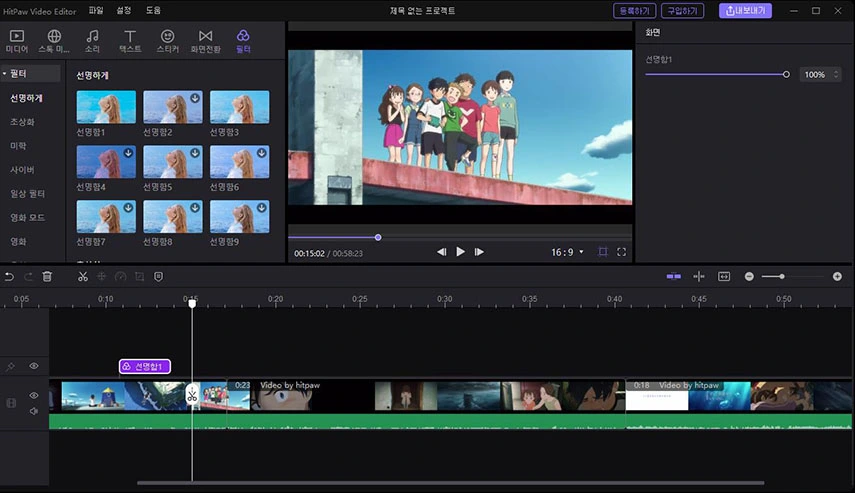
Task: Open the 설정 (Settings) menu
Action: [124, 10]
